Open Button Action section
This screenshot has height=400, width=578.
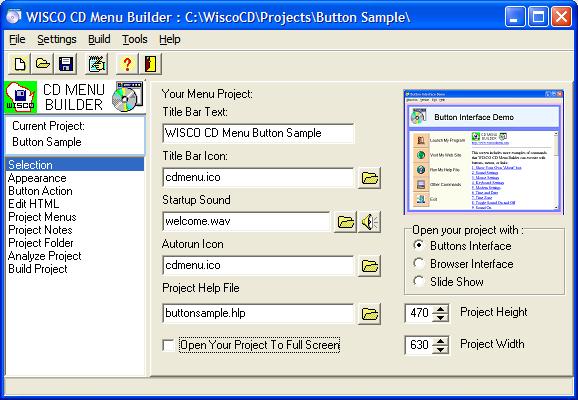[75, 191]
